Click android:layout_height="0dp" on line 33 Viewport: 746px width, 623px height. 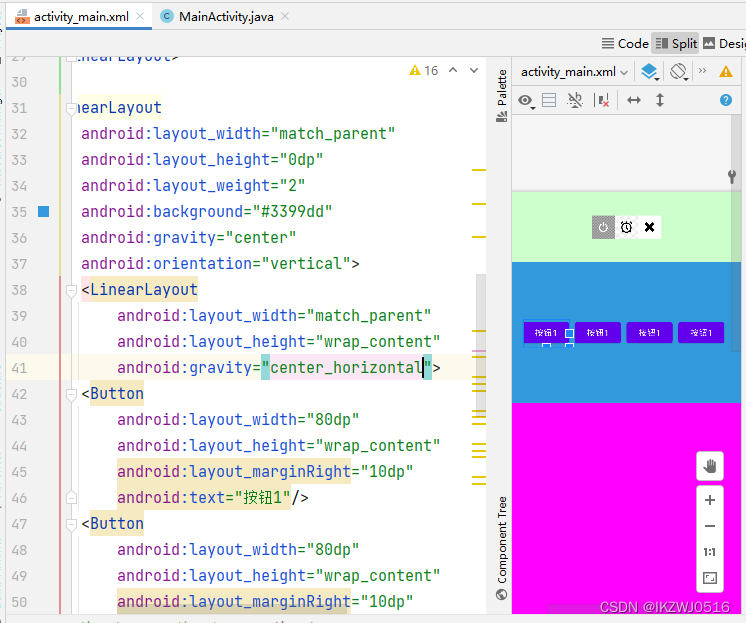202,159
